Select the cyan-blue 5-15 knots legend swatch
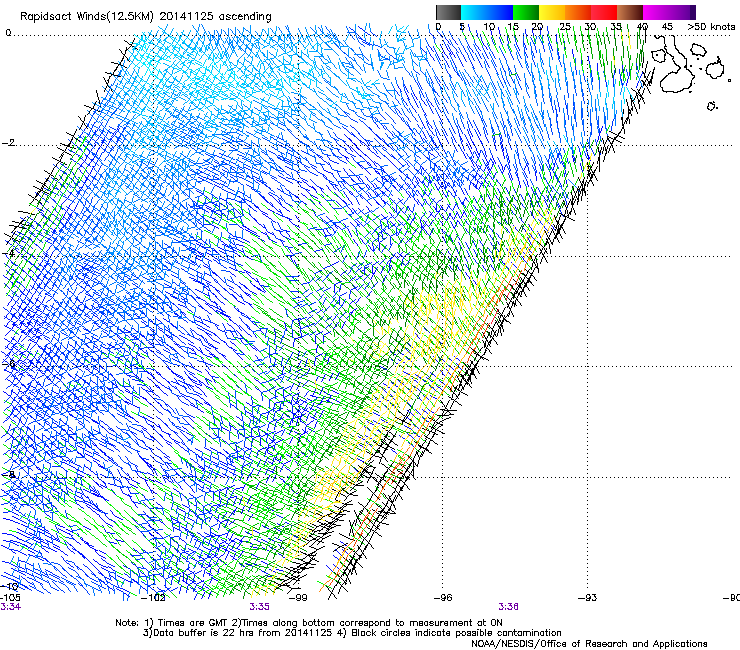 pyautogui.click(x=487, y=12)
